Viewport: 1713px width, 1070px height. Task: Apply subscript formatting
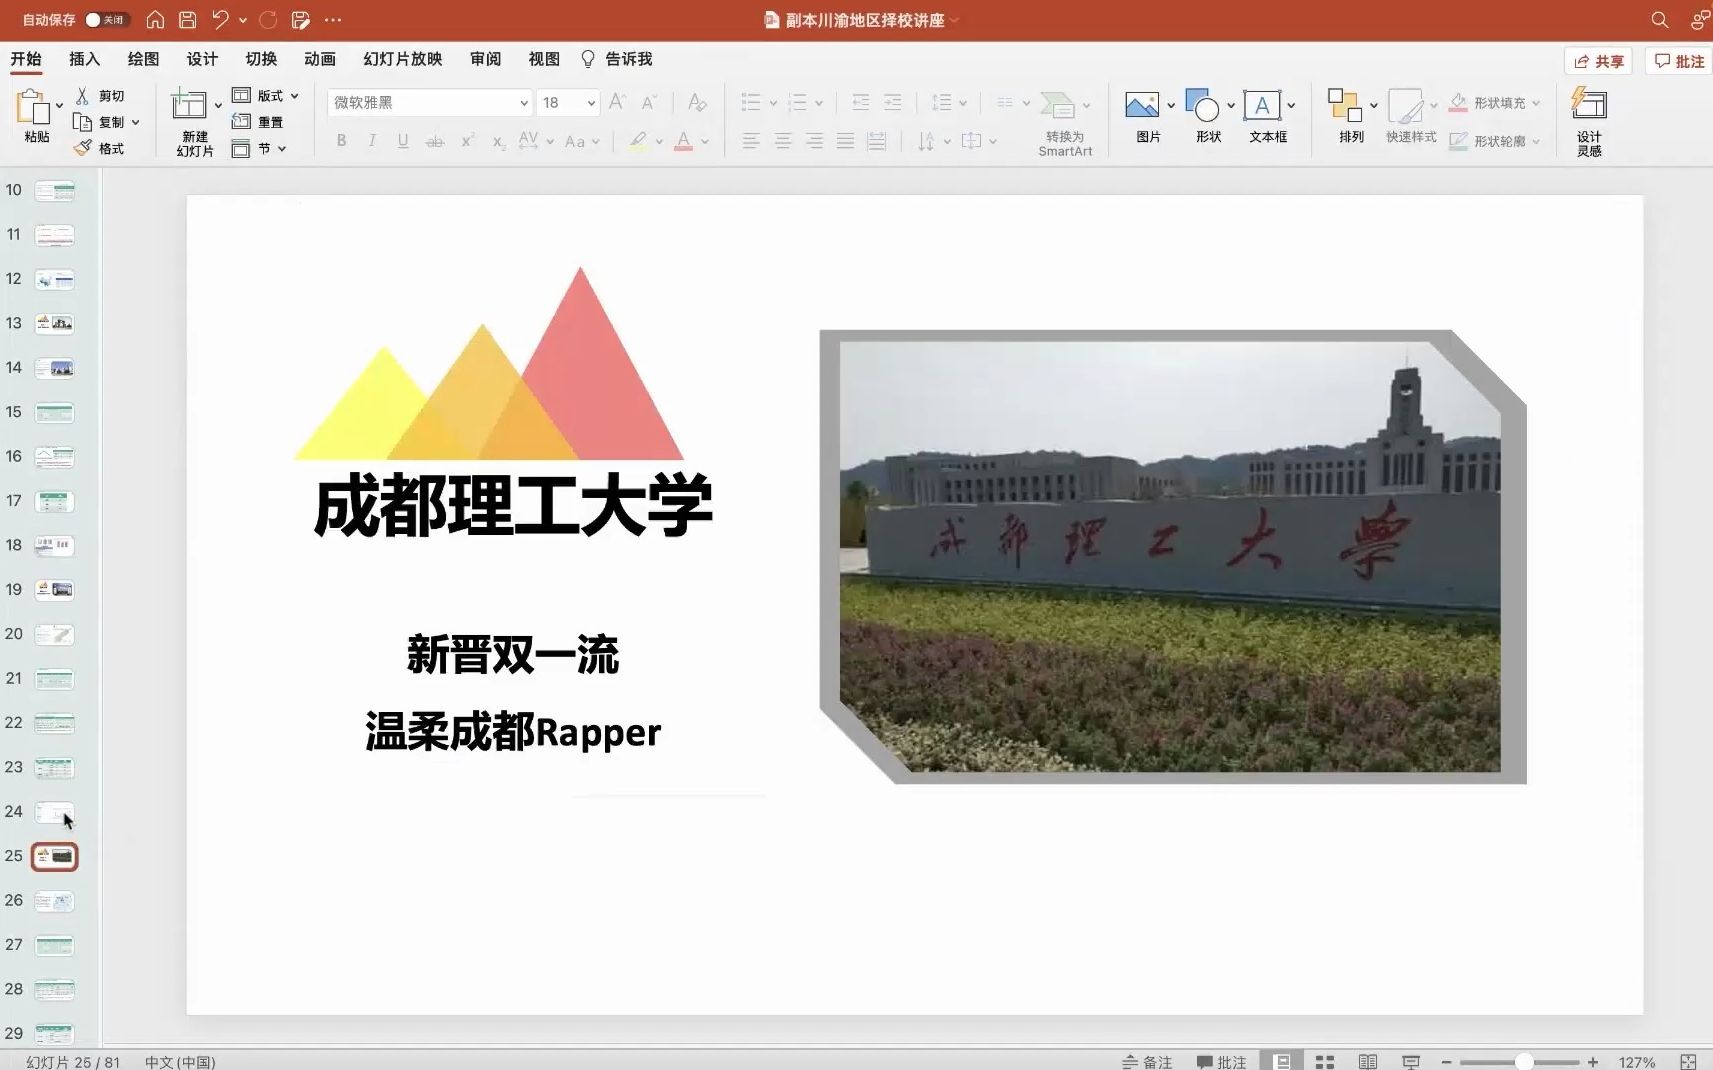[498, 141]
